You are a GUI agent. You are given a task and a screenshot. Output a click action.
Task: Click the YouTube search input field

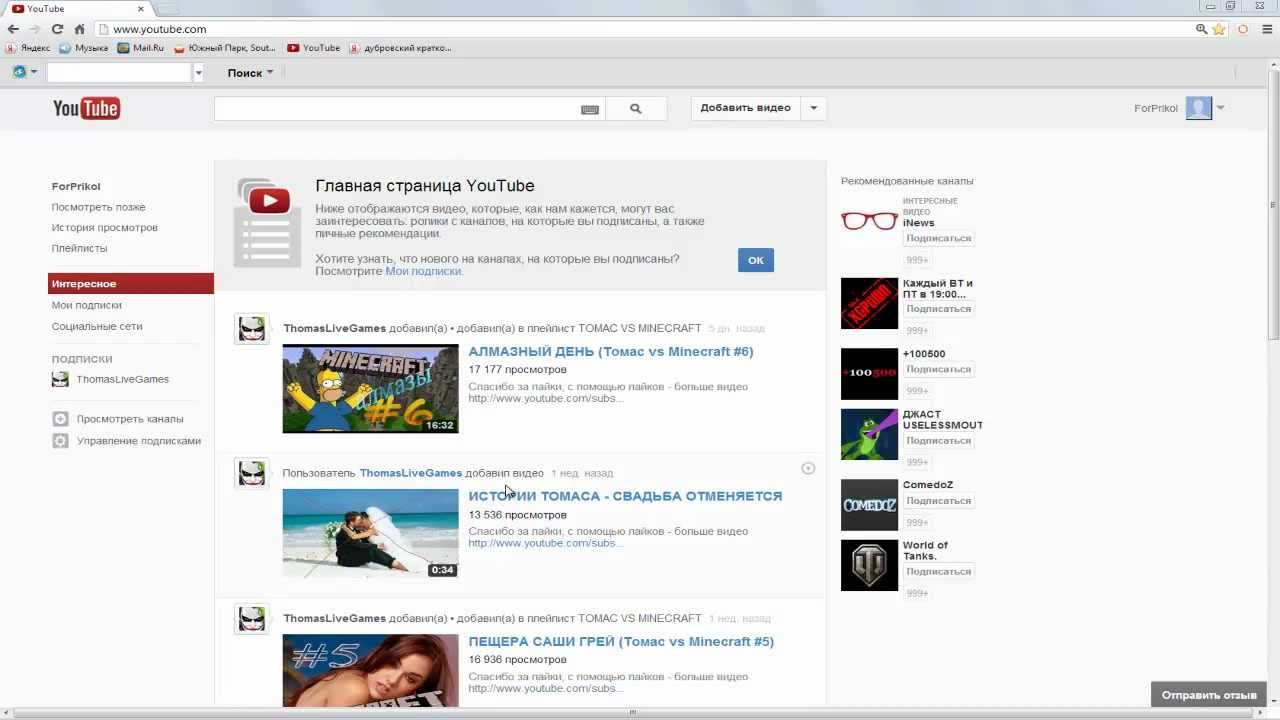click(396, 108)
